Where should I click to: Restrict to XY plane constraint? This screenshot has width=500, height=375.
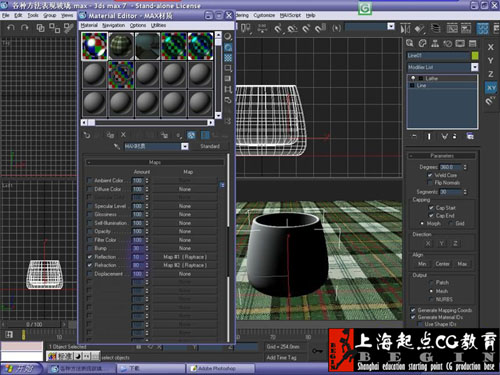pos(491,88)
